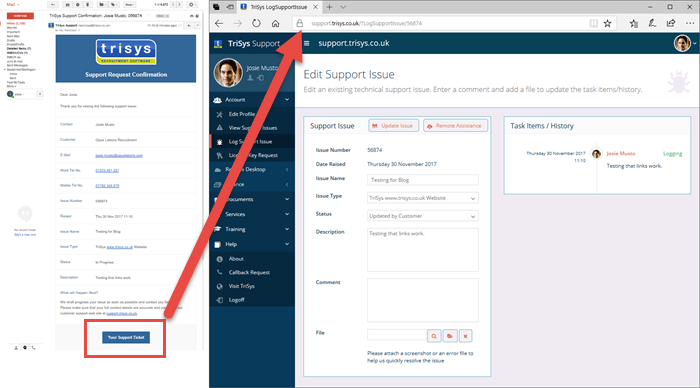Expand the Documents menu section
This screenshot has height=388, width=700.
click(x=252, y=199)
